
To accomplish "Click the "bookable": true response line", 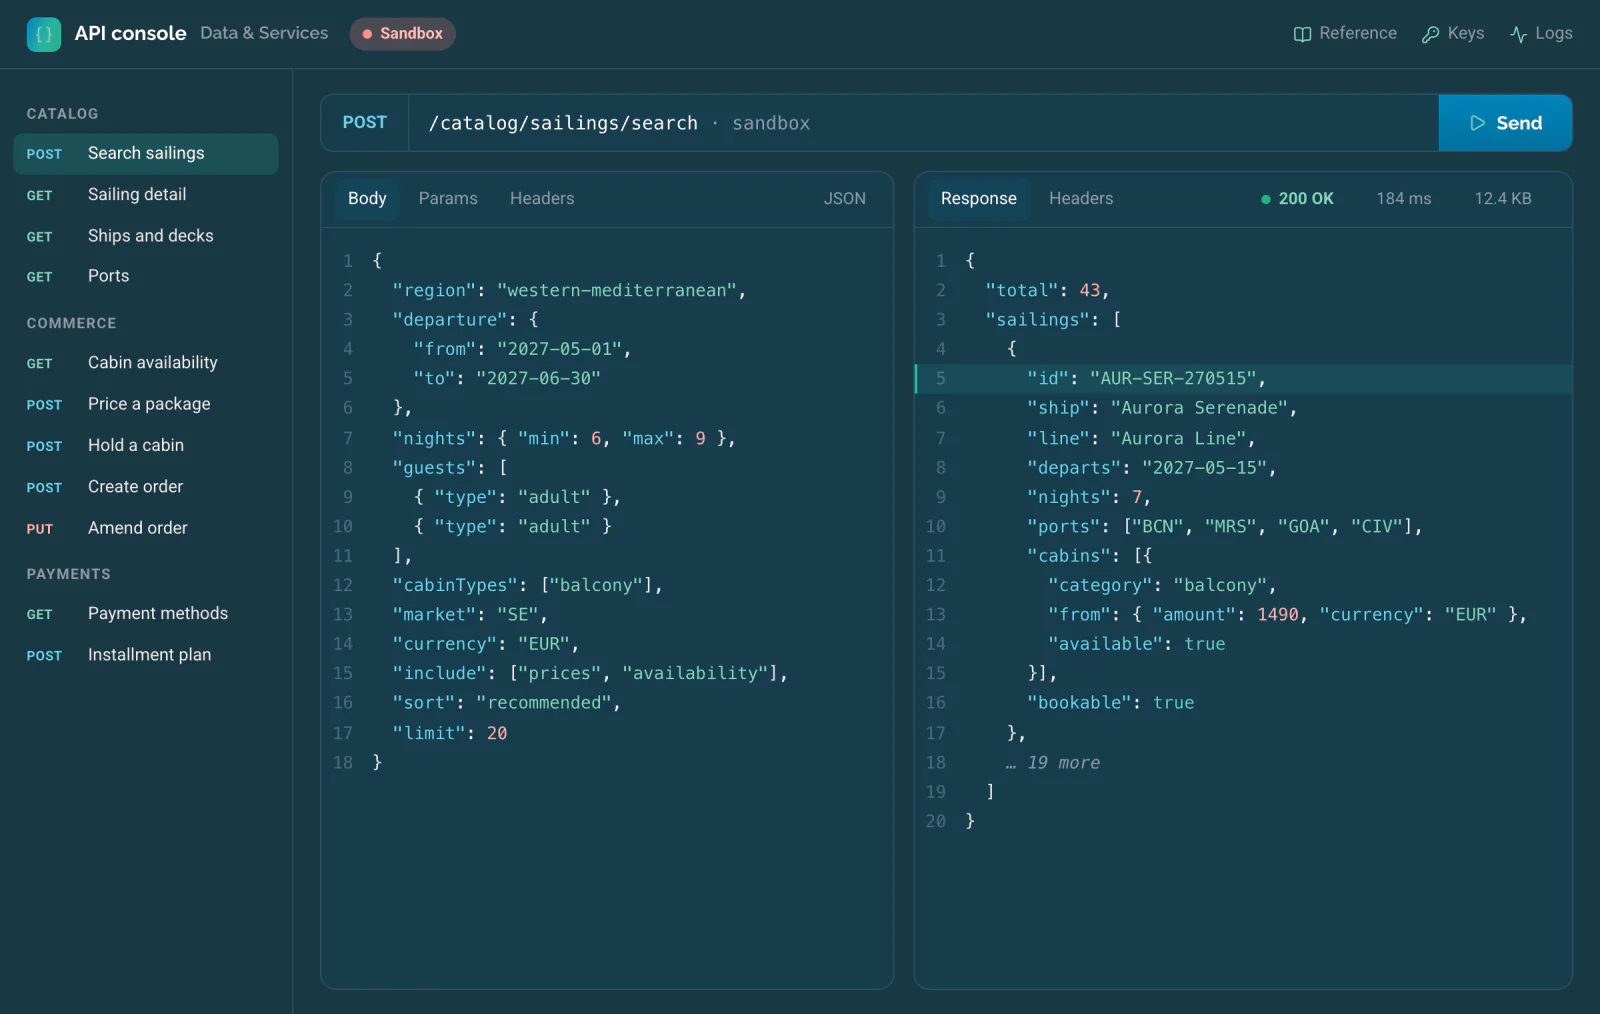I will click(1111, 703).
